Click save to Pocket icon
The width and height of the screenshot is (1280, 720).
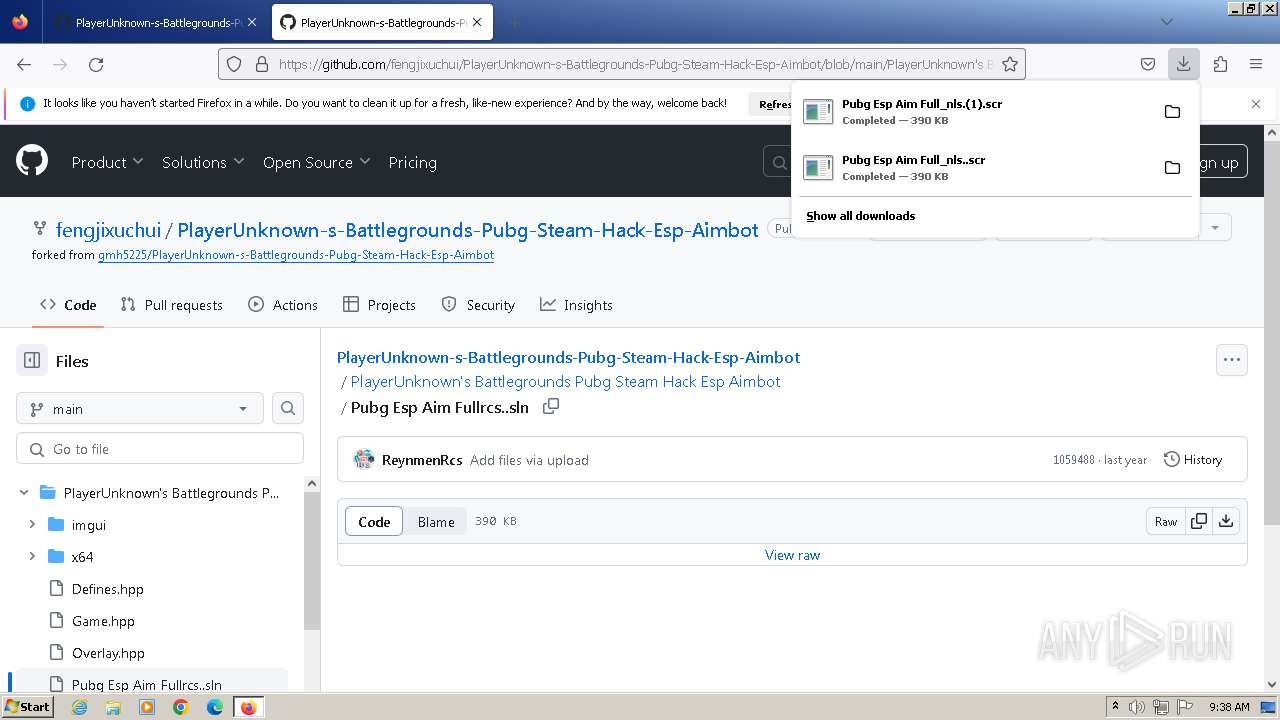1148,64
